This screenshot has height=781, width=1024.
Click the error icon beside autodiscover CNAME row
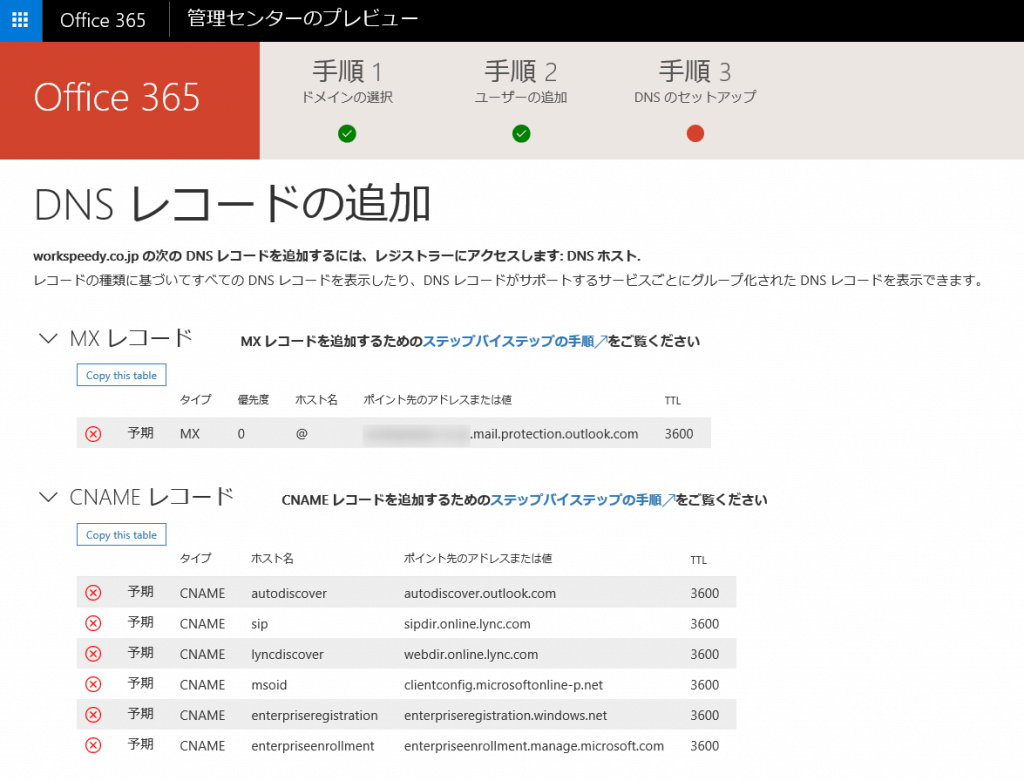tap(93, 593)
